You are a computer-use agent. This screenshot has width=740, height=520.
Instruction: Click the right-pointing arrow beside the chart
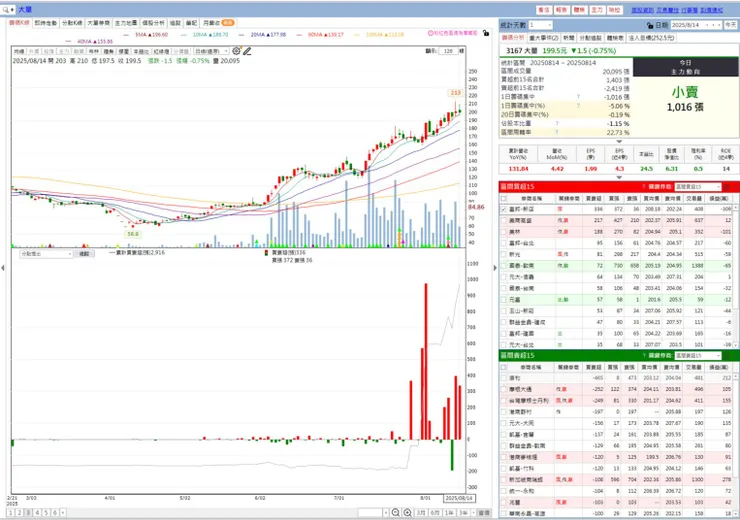tap(495, 268)
